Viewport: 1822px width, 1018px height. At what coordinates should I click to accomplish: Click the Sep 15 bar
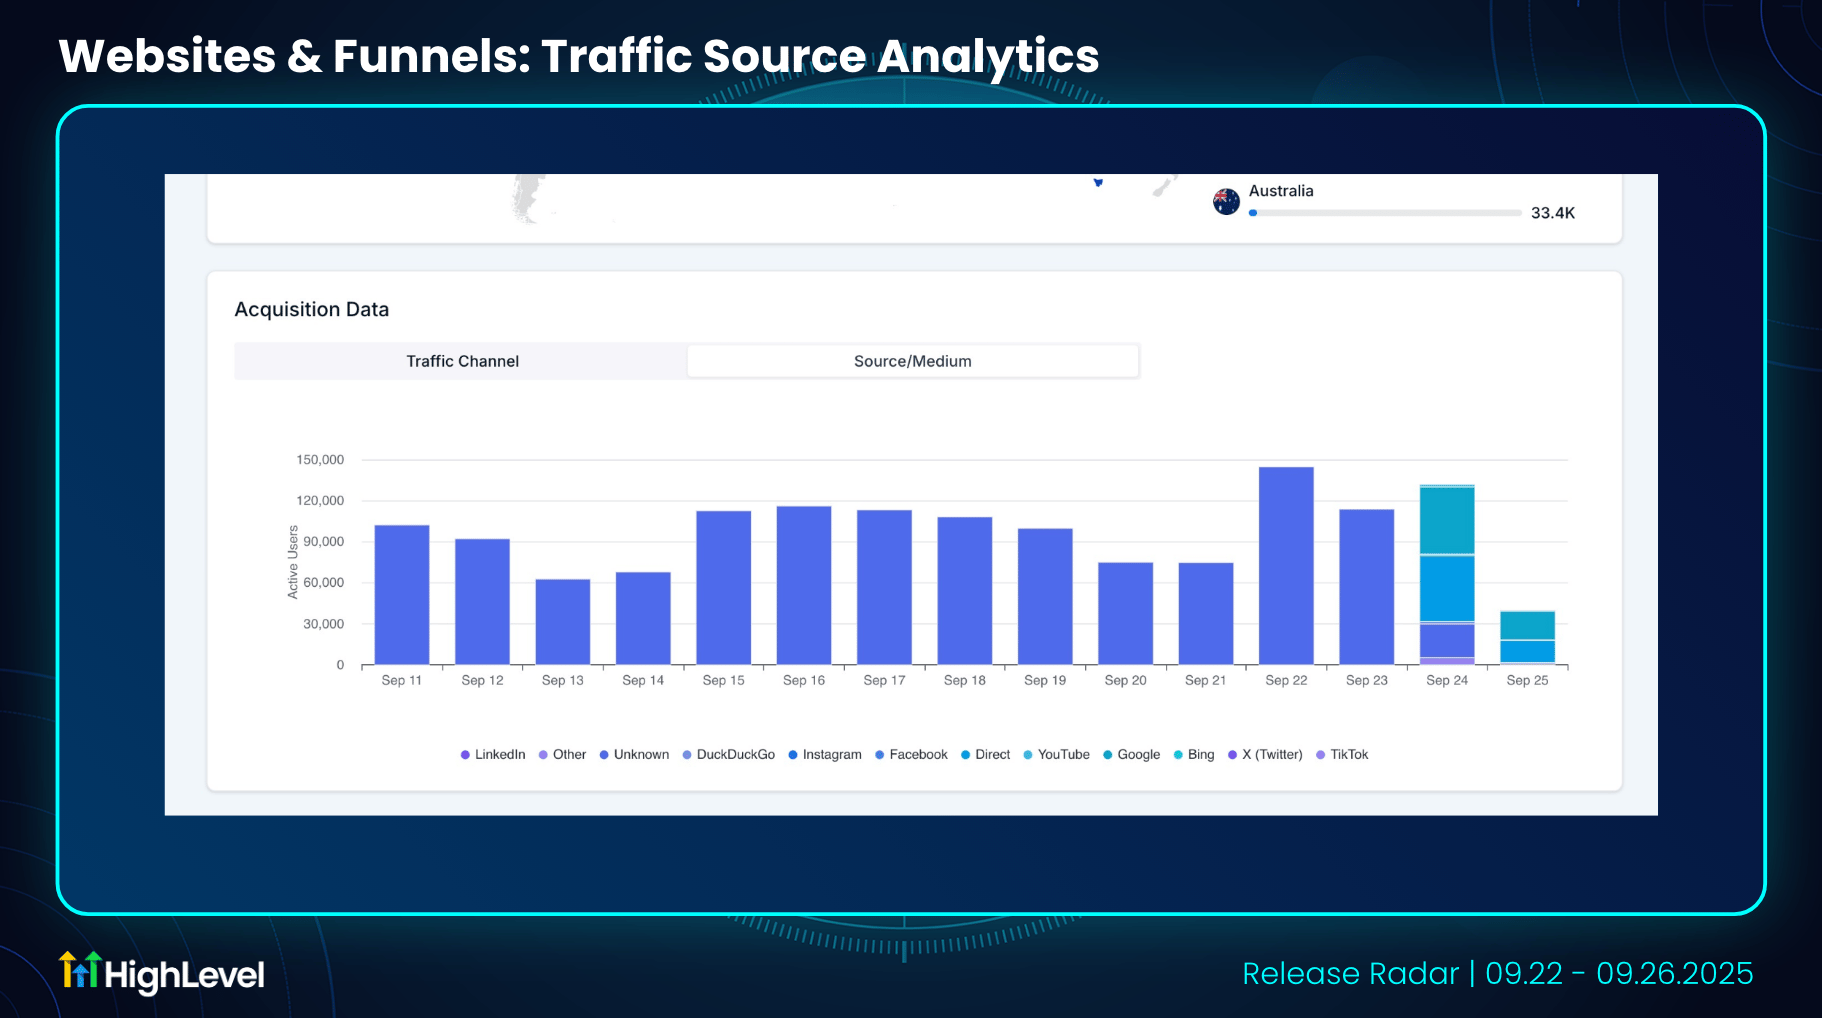pyautogui.click(x=724, y=588)
